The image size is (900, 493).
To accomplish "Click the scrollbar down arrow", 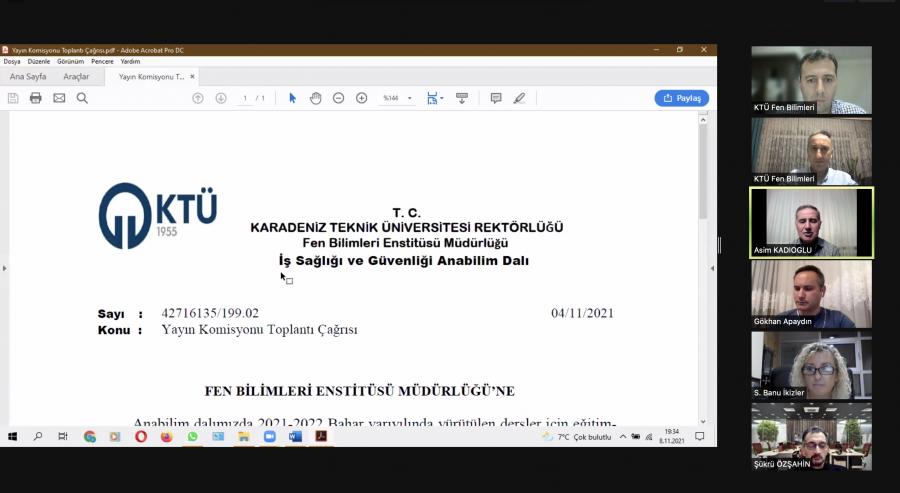I will click(x=703, y=422).
